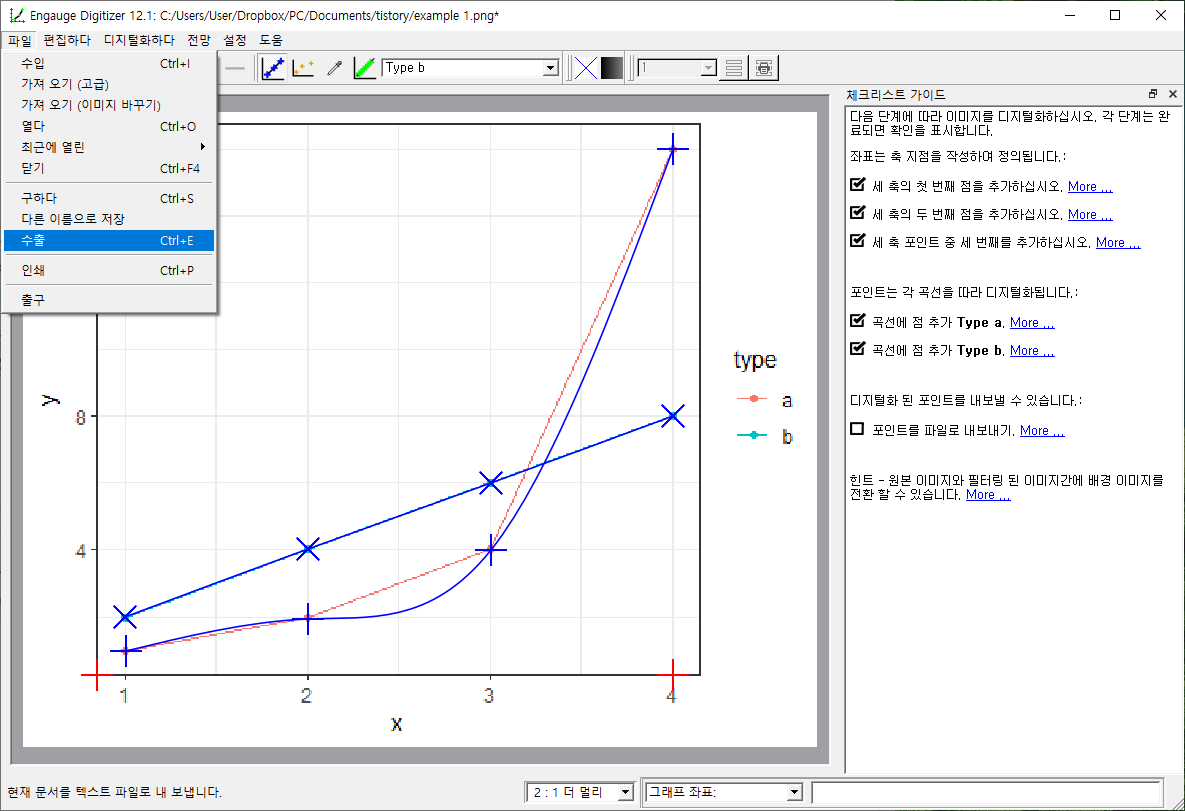Viewport: 1185px width, 811px height.
Task: Choose Open (열다) Ctrl+O entry
Action: (109, 126)
